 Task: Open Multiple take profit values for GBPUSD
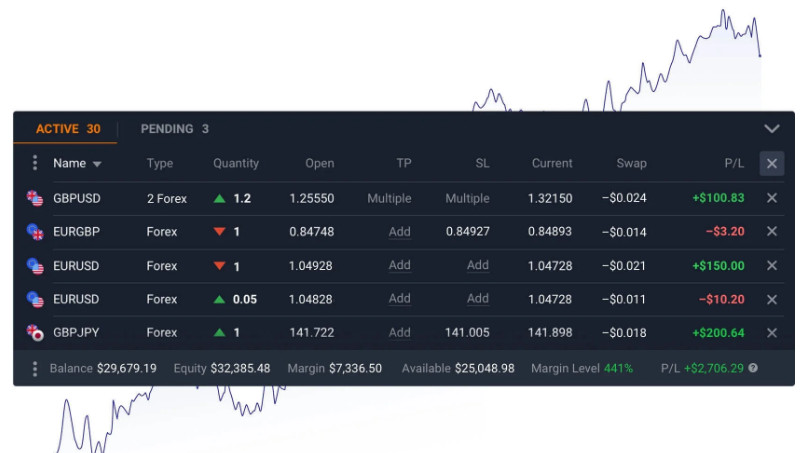[389, 198]
